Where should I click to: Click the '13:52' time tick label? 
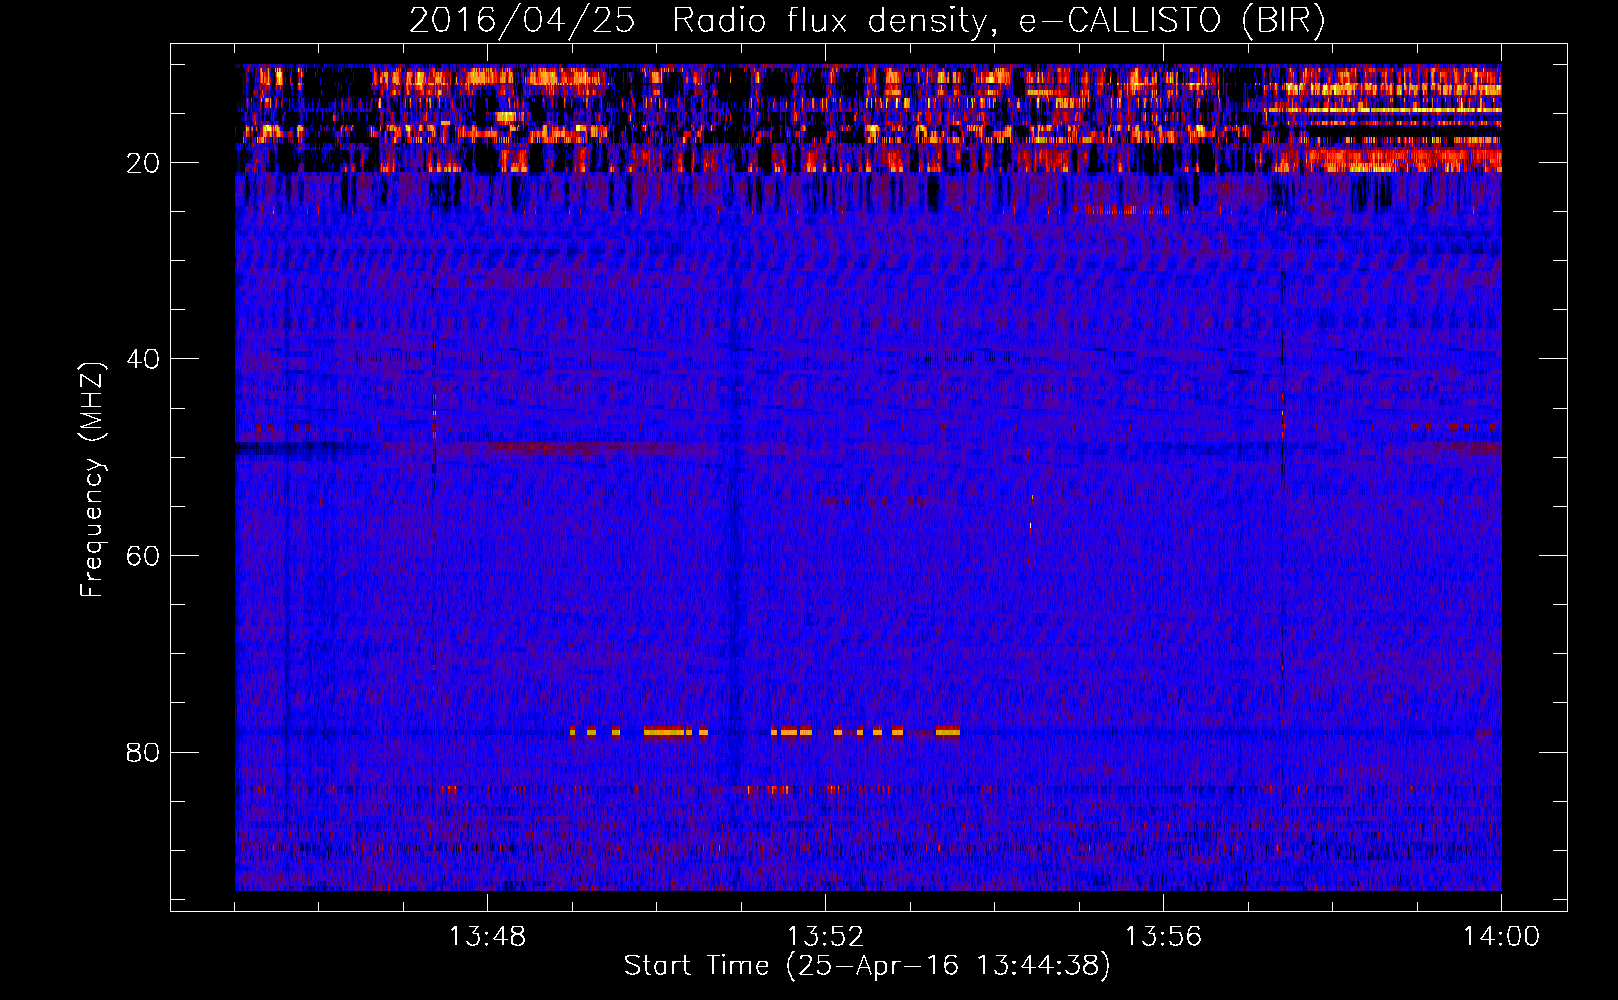pos(825,937)
